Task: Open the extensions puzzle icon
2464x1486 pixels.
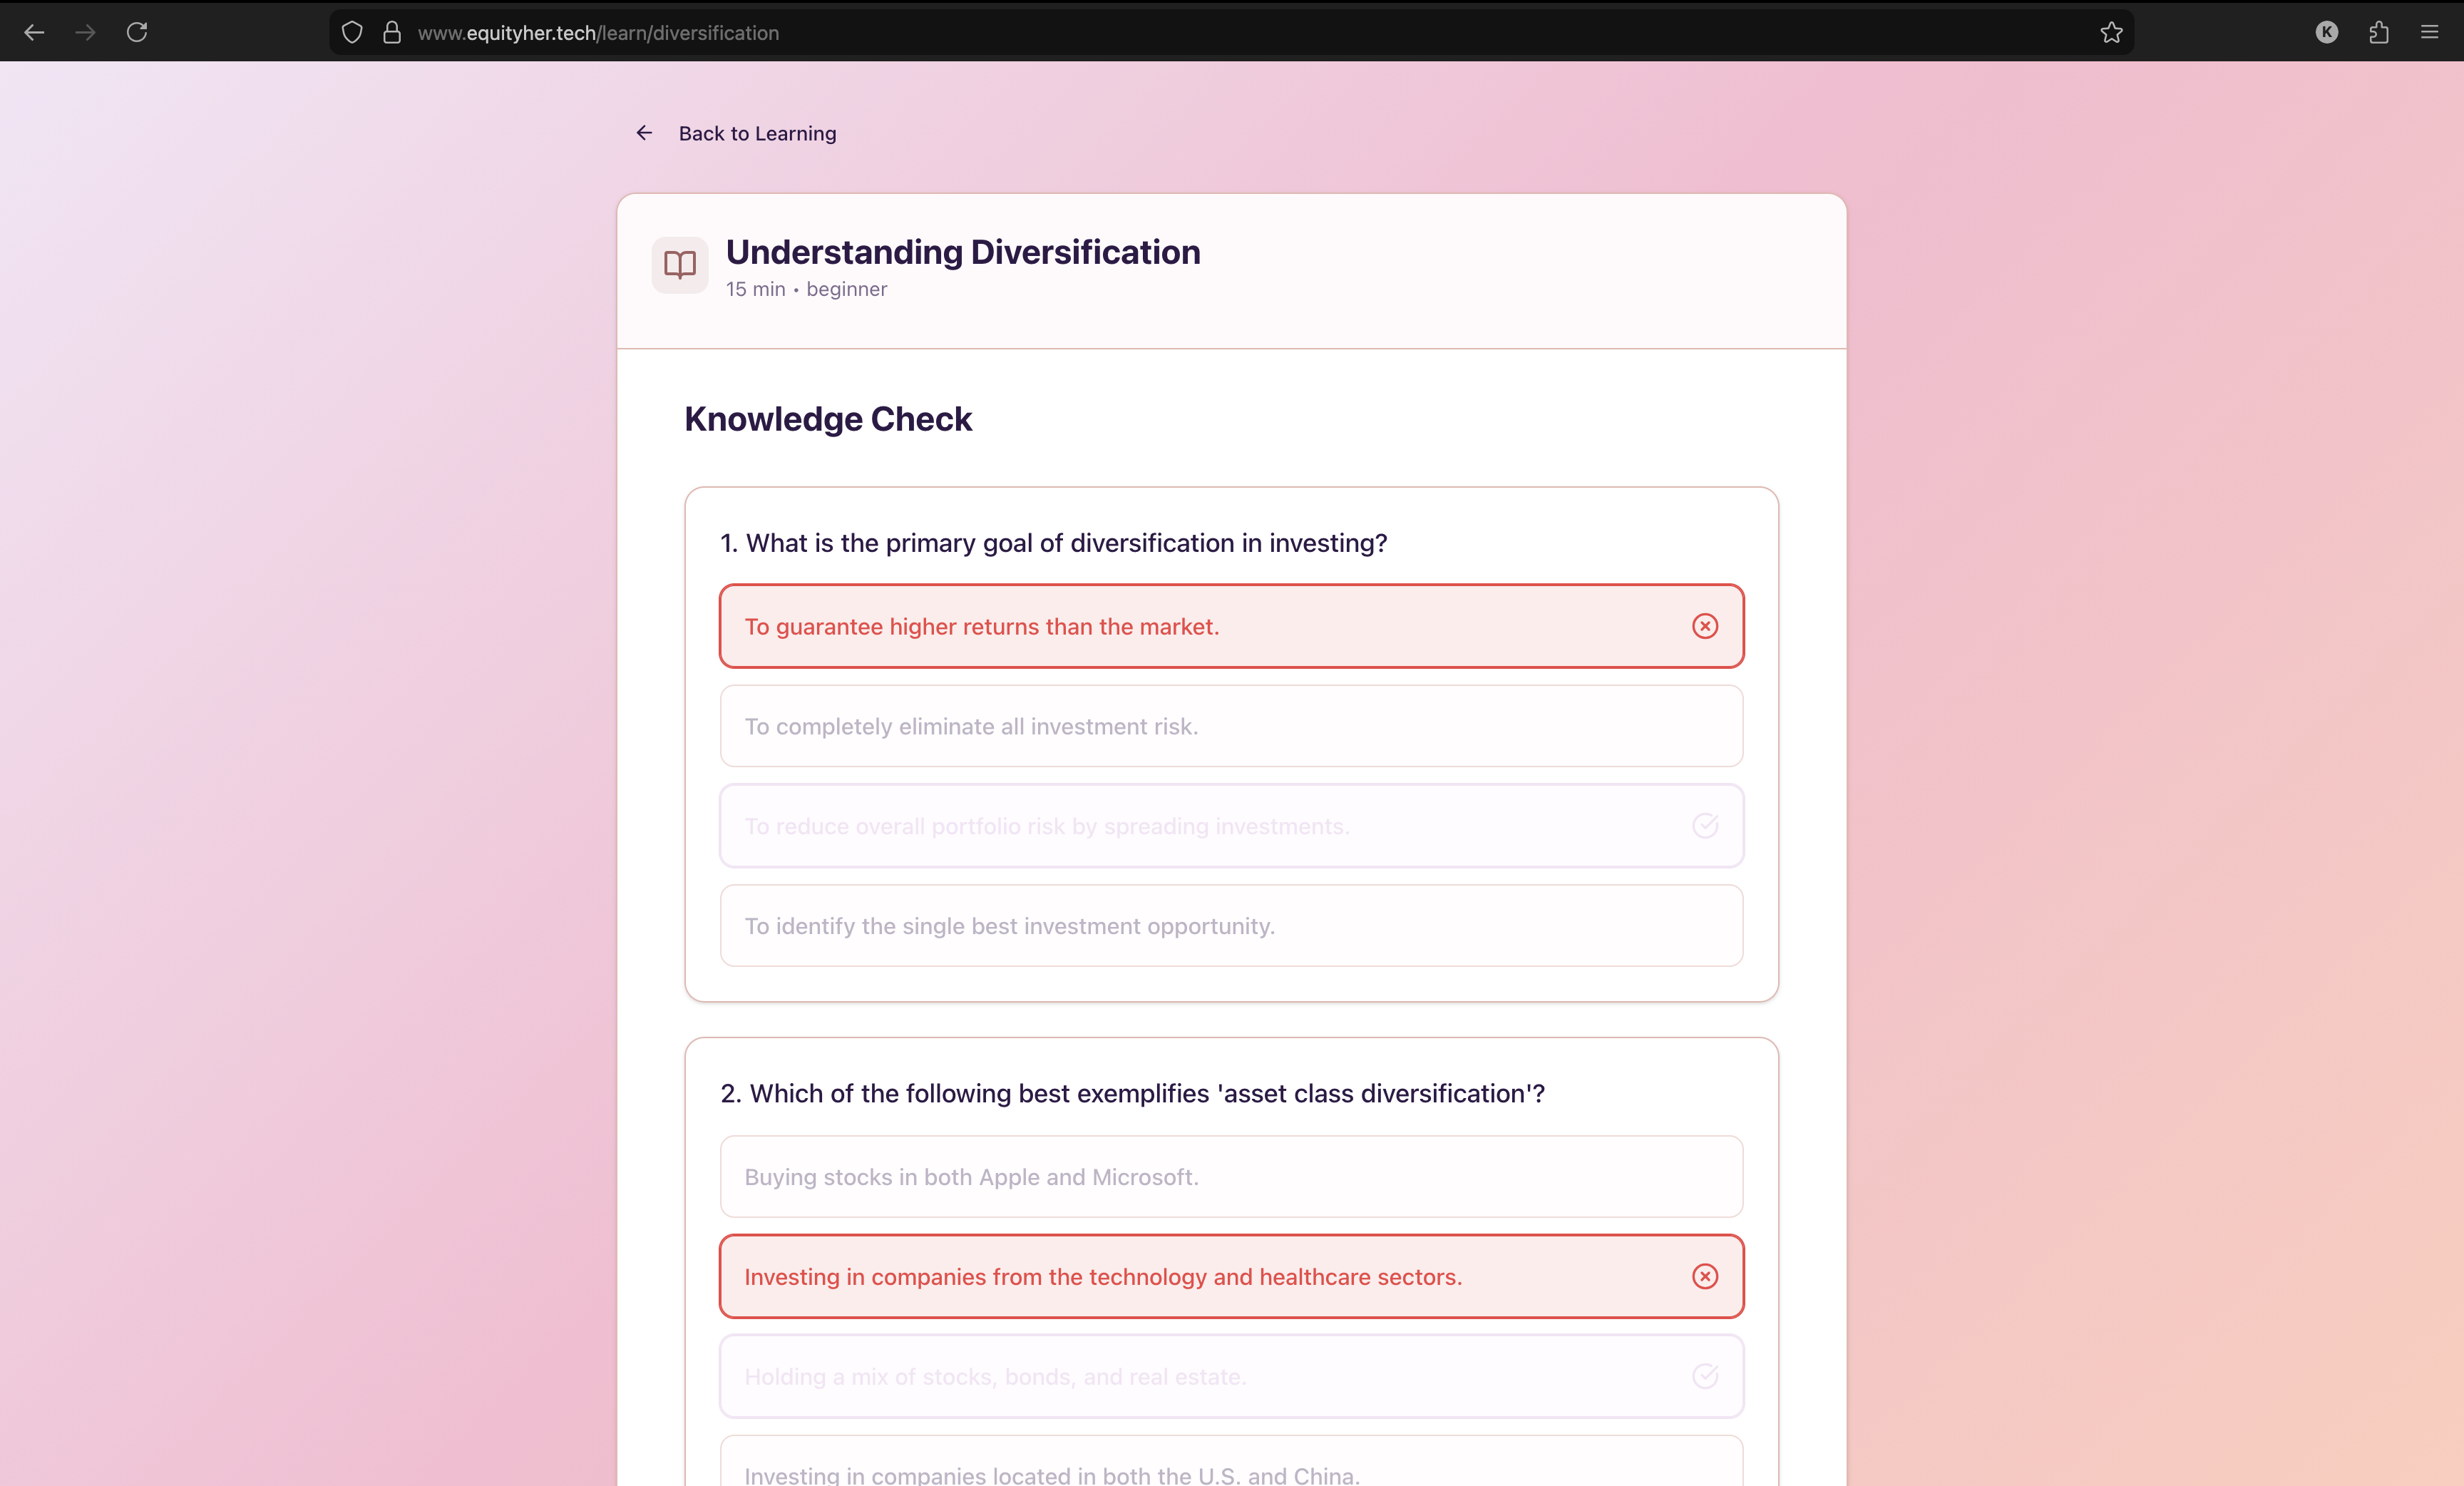Action: 2379,32
